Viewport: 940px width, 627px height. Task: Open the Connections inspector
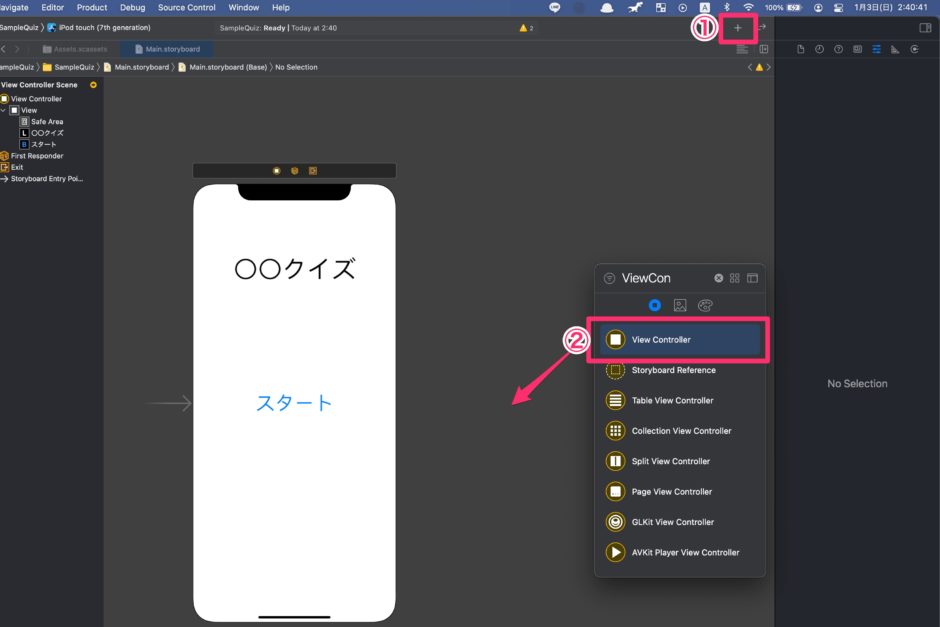[912, 48]
